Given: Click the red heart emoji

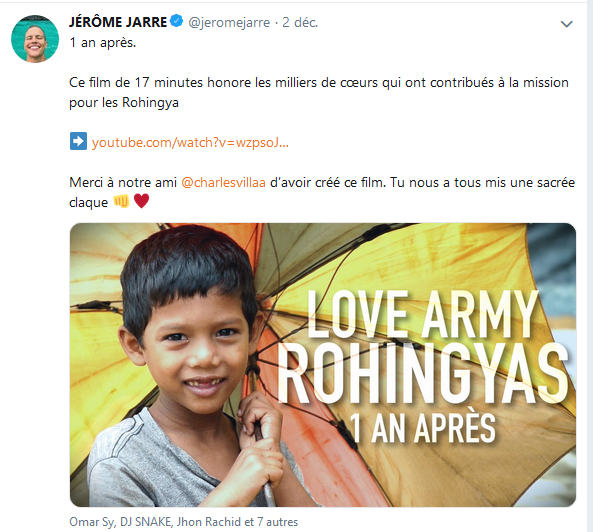Looking at the screenshot, I should 141,201.
